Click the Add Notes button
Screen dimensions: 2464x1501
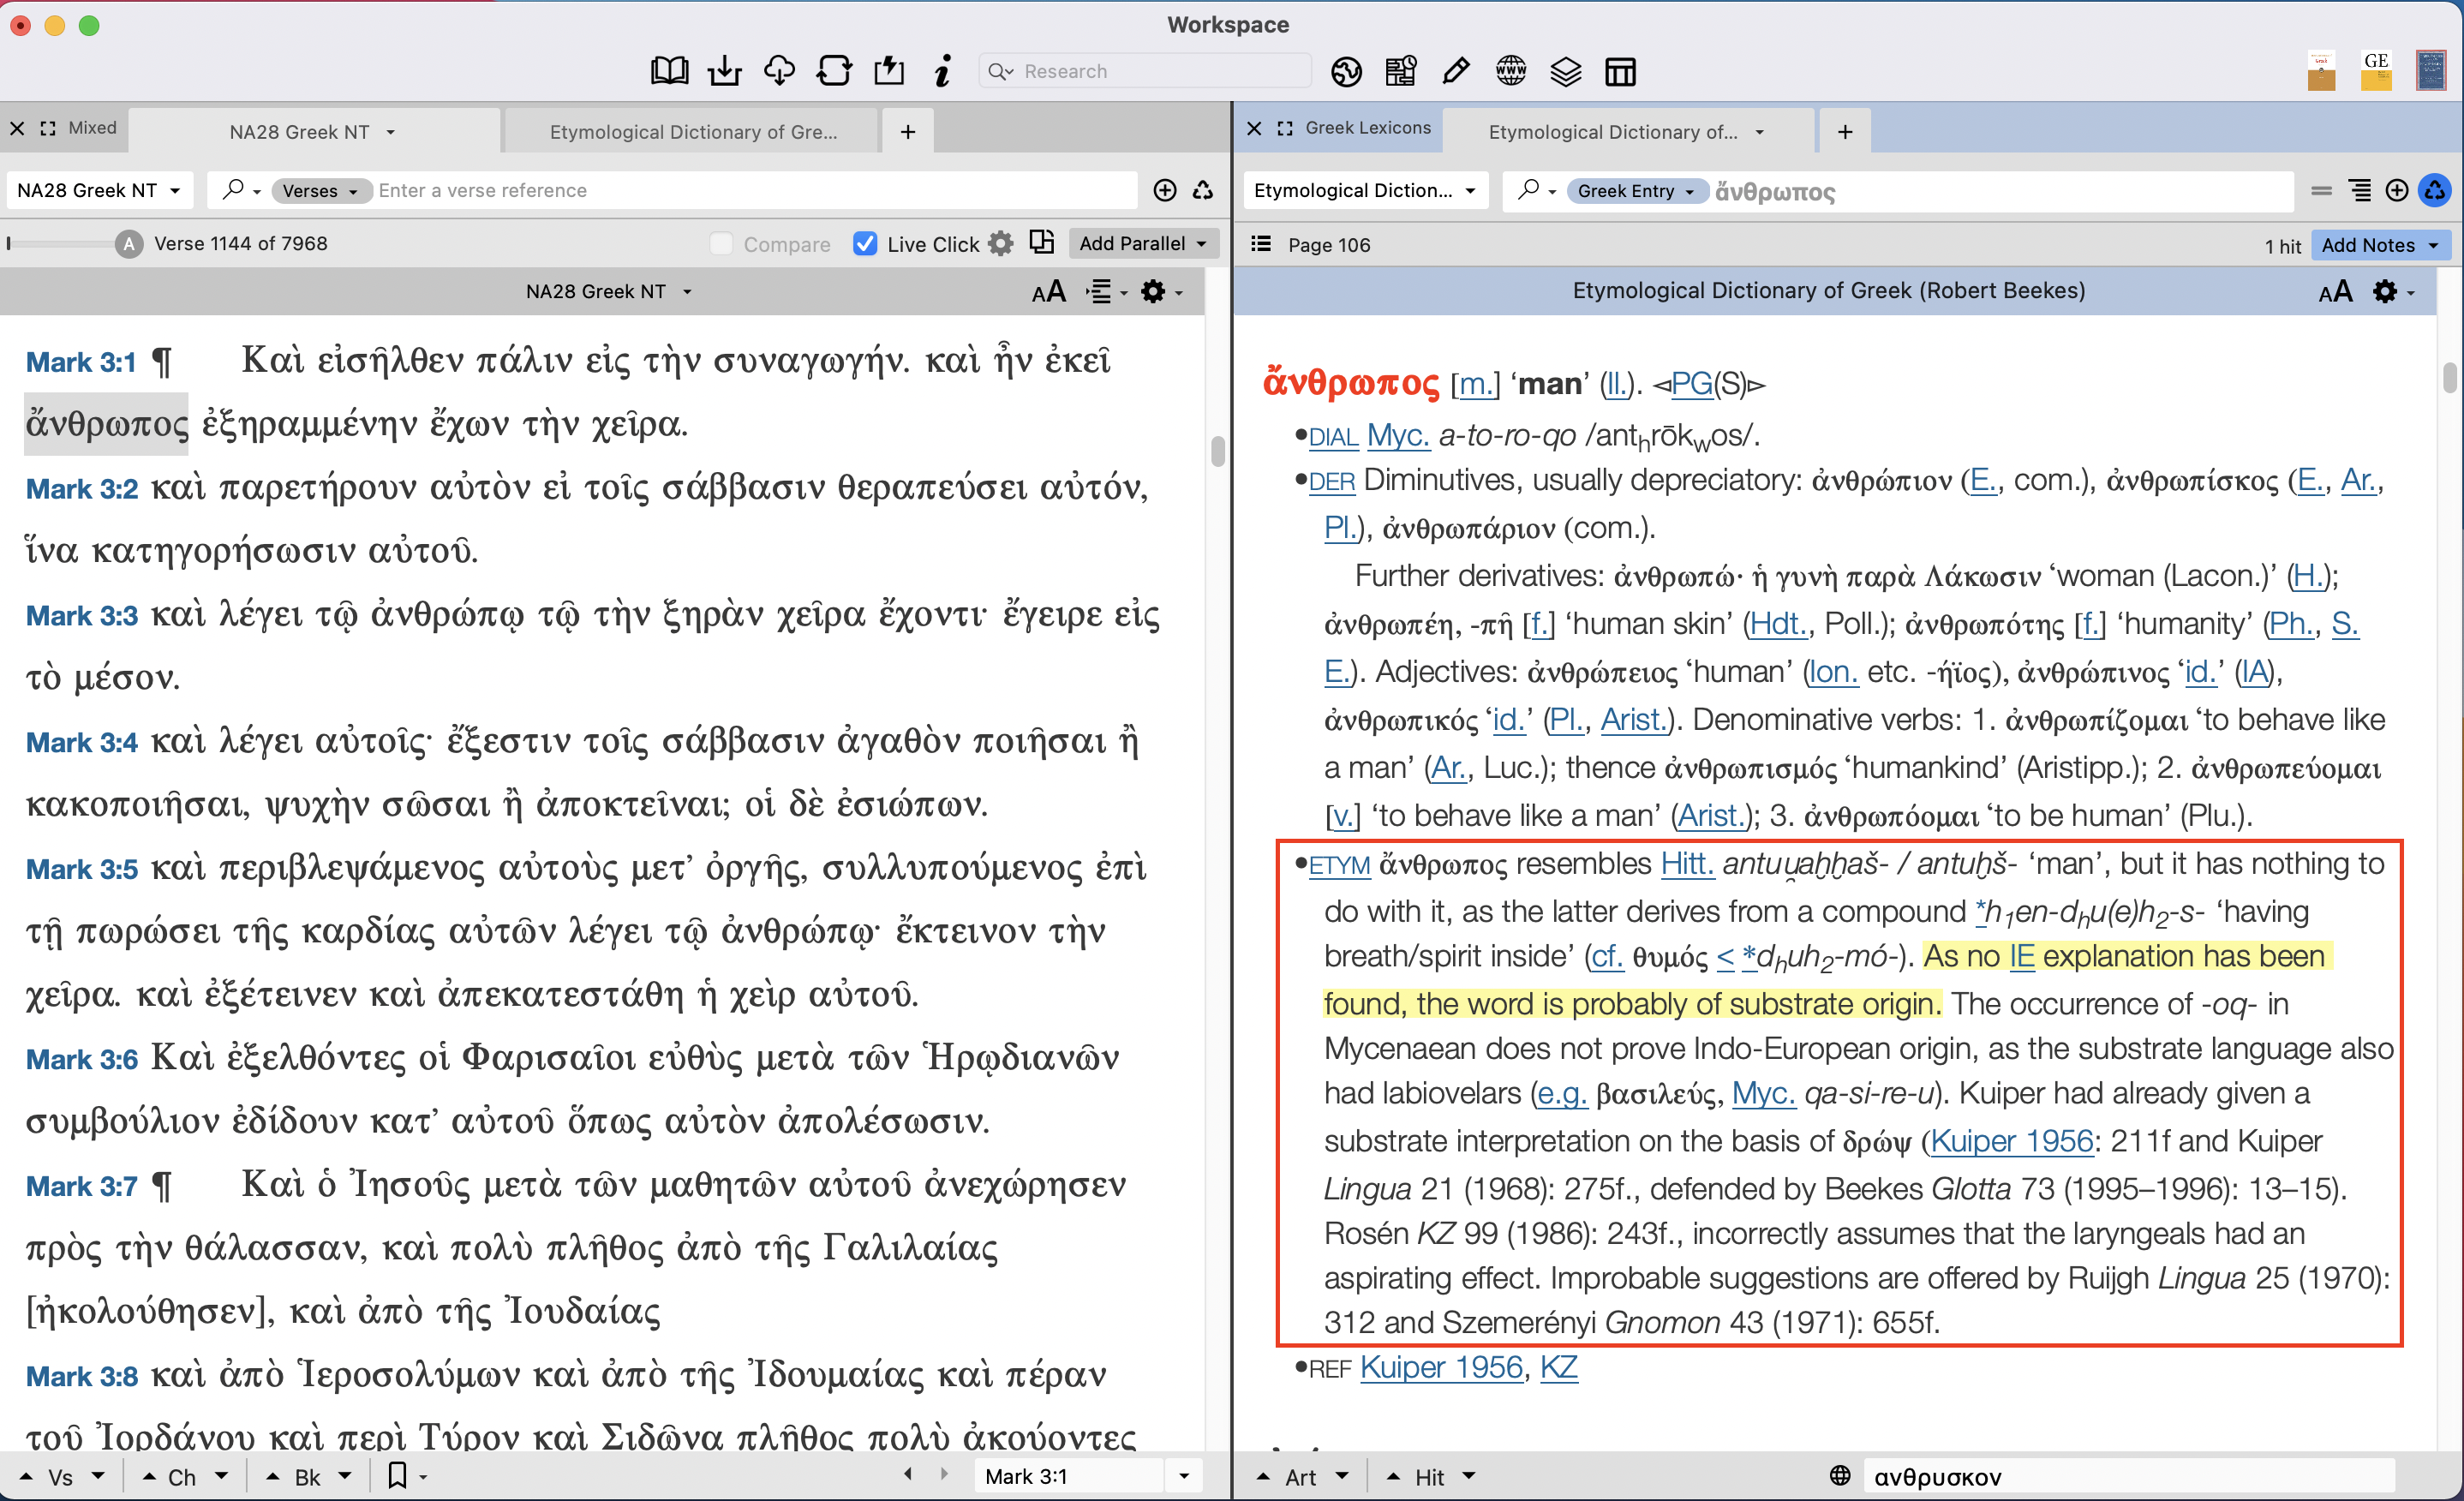[2377, 244]
